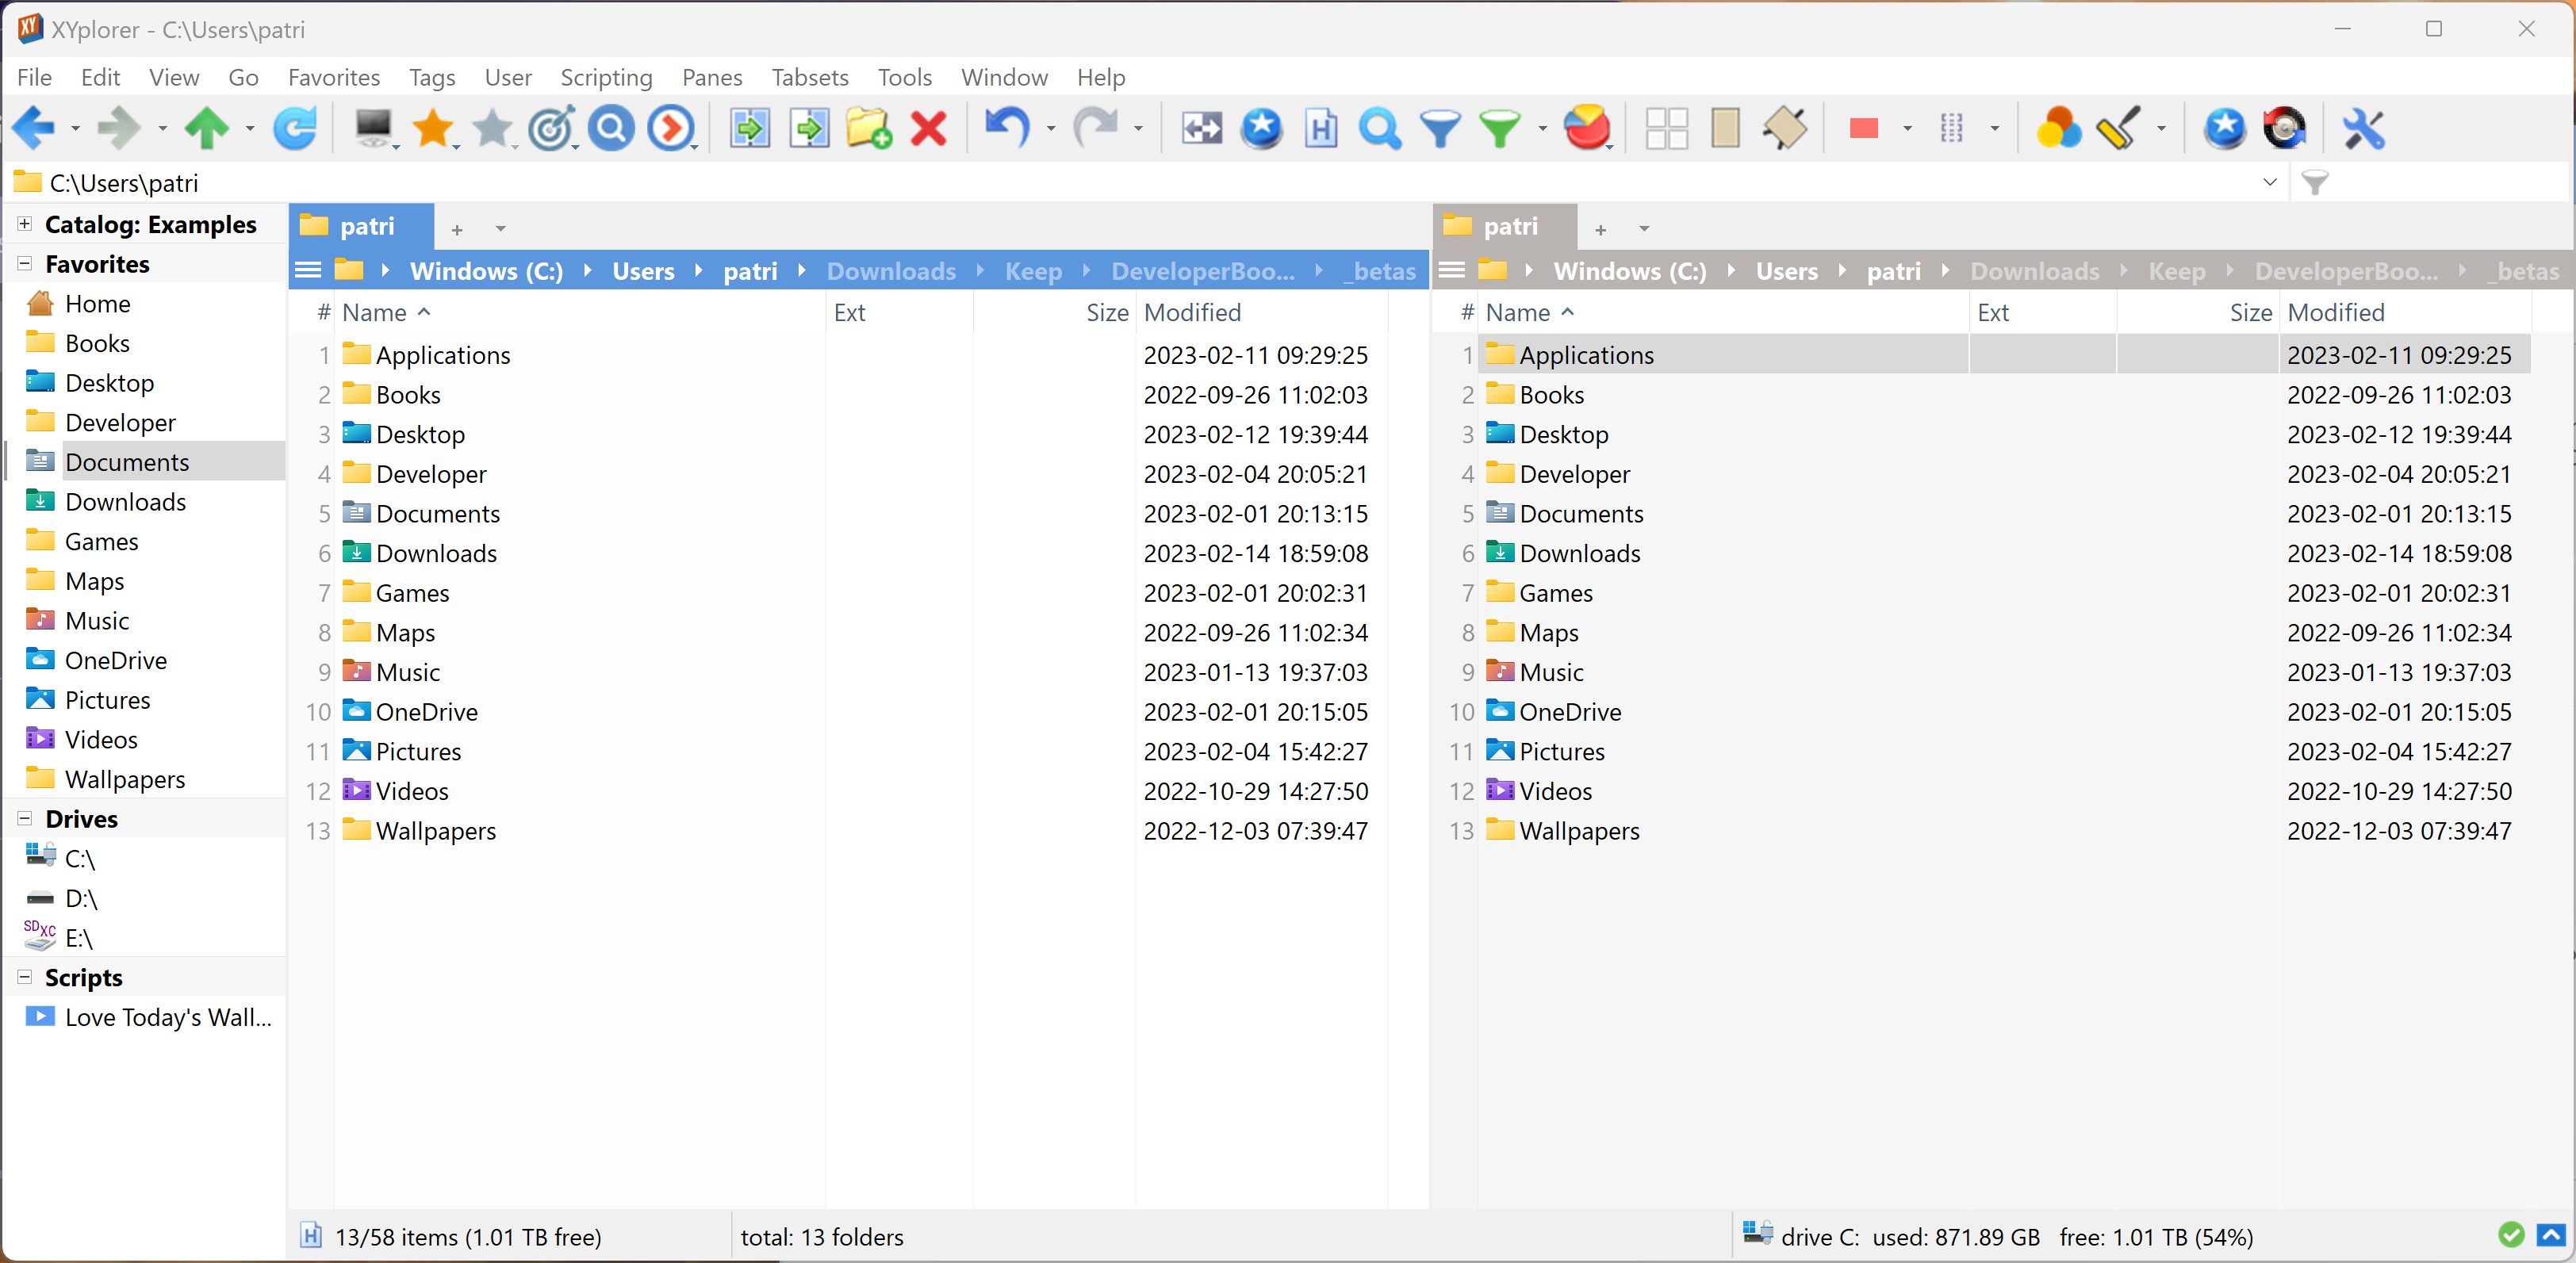Toggle the blue Visual Filter funnel
Screen dimensions: 2576x1263
click(x=1438, y=128)
